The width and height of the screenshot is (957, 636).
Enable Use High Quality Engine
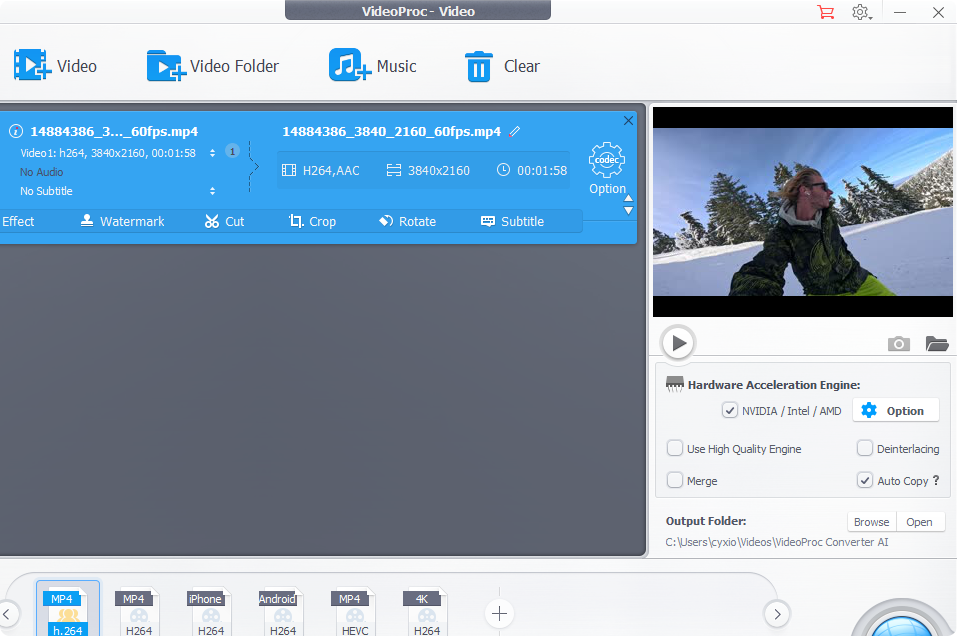click(674, 449)
